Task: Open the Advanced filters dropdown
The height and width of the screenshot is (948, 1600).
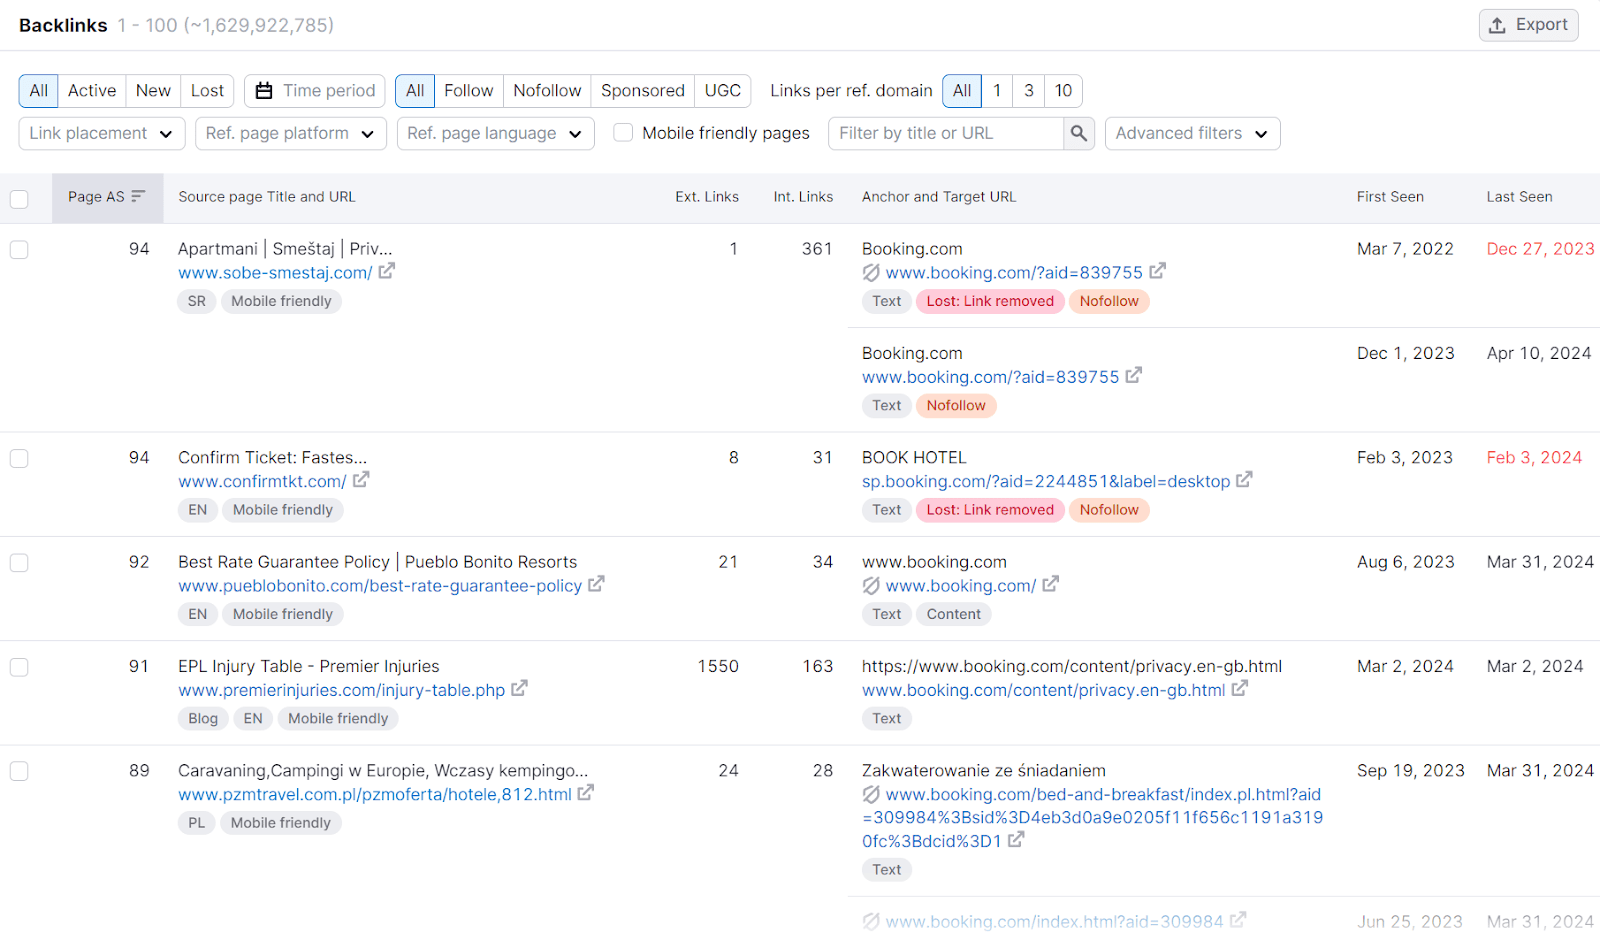Action: (1192, 133)
